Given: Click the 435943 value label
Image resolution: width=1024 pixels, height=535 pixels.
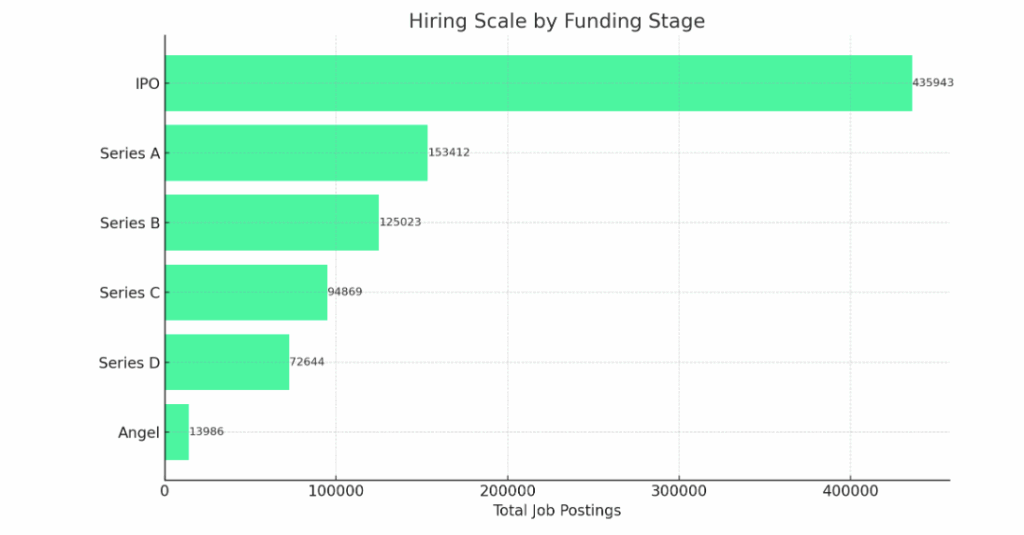Looking at the screenshot, I should point(933,82).
